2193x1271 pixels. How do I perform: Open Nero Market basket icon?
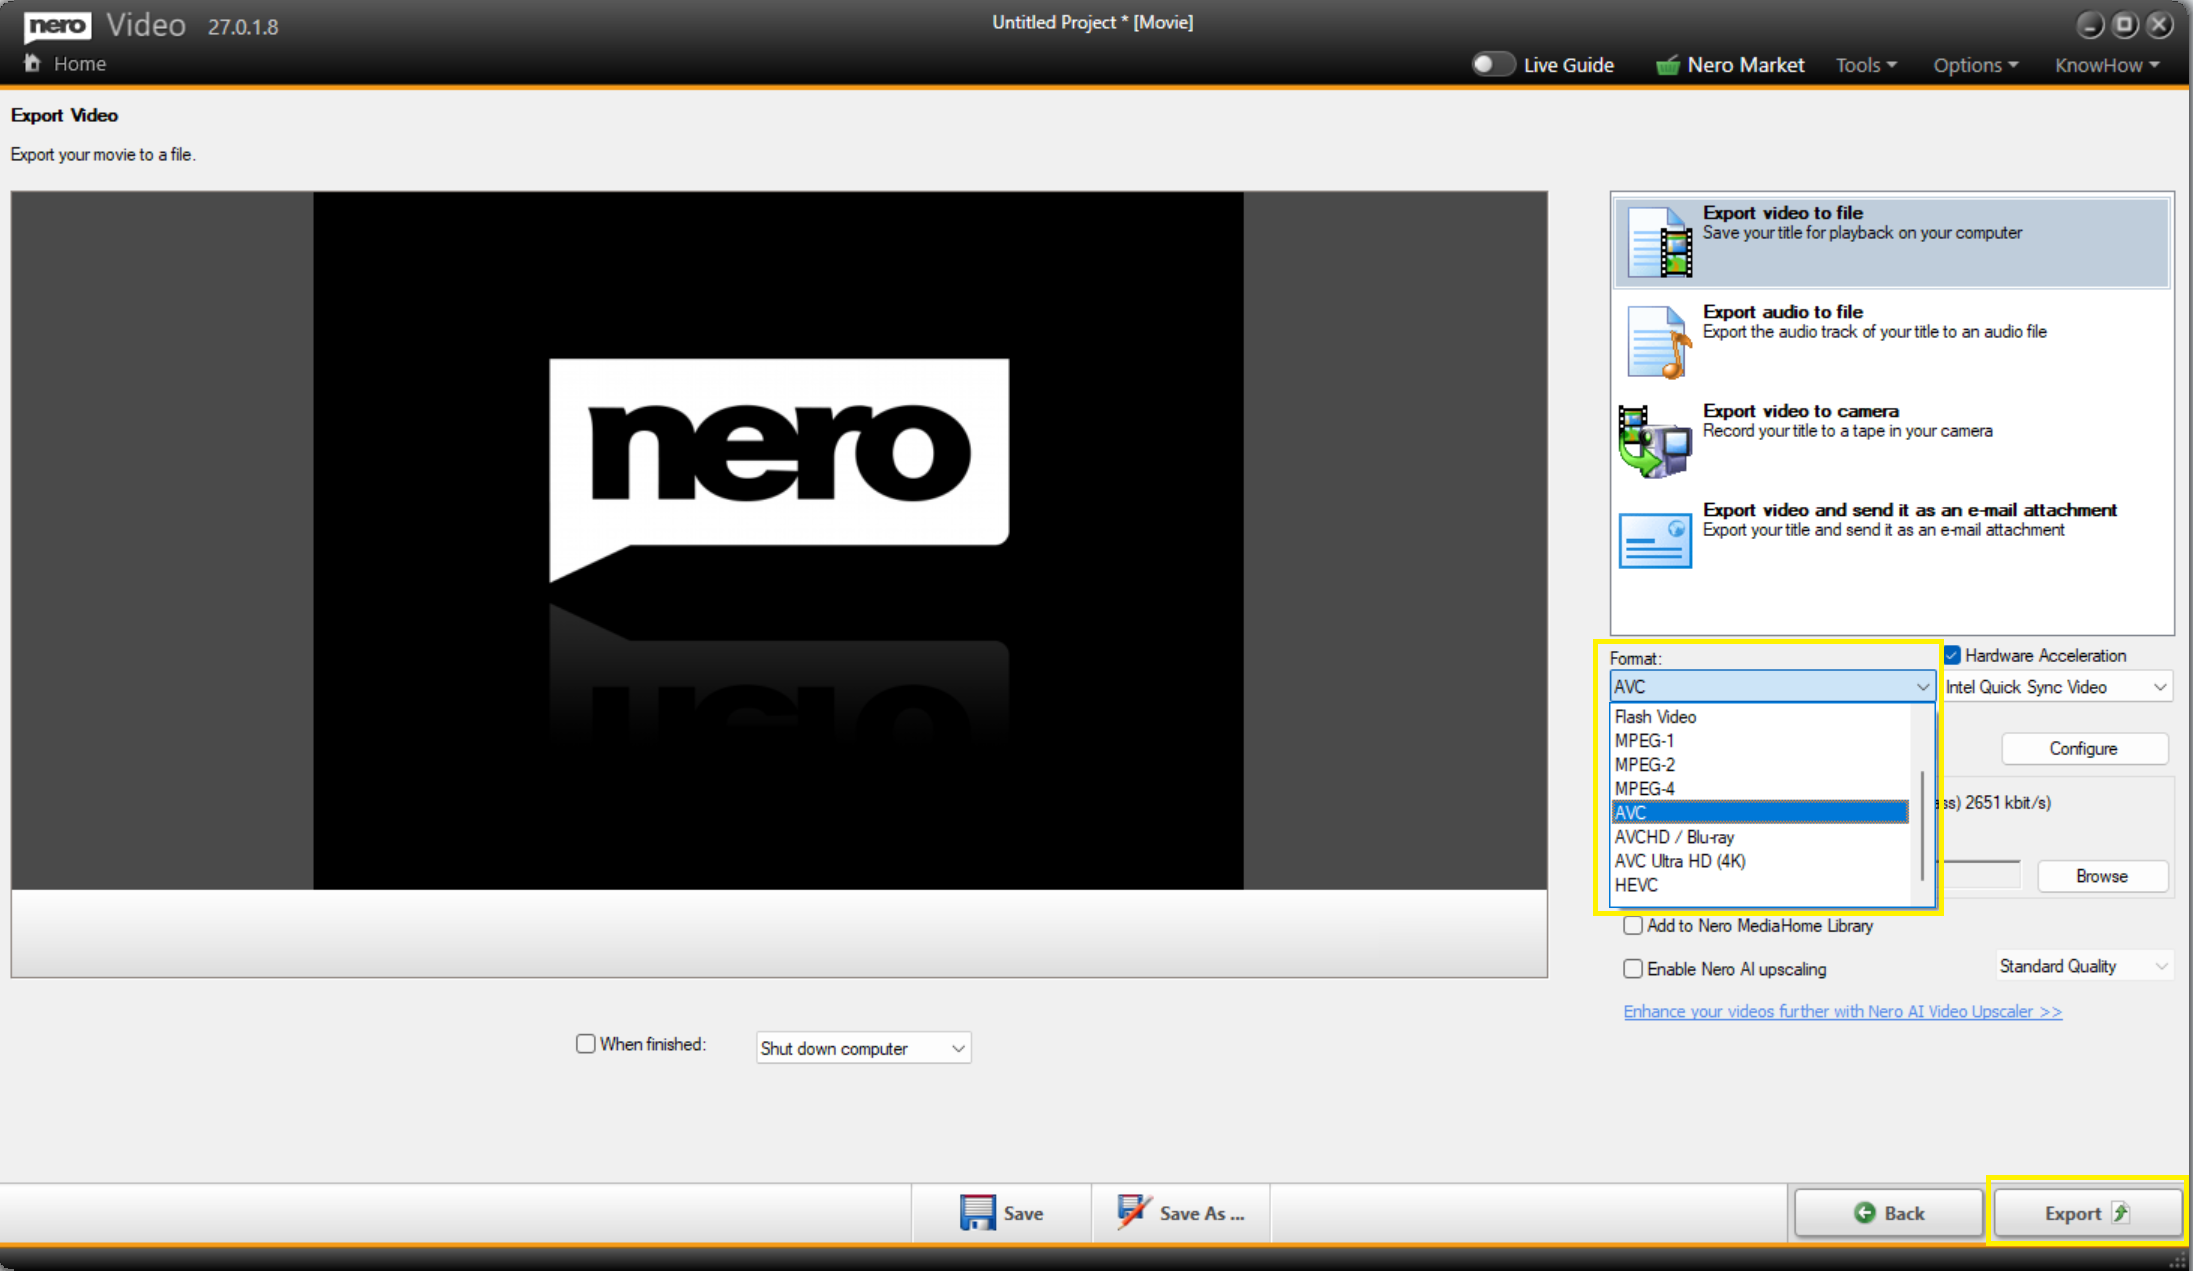pyautogui.click(x=1667, y=66)
